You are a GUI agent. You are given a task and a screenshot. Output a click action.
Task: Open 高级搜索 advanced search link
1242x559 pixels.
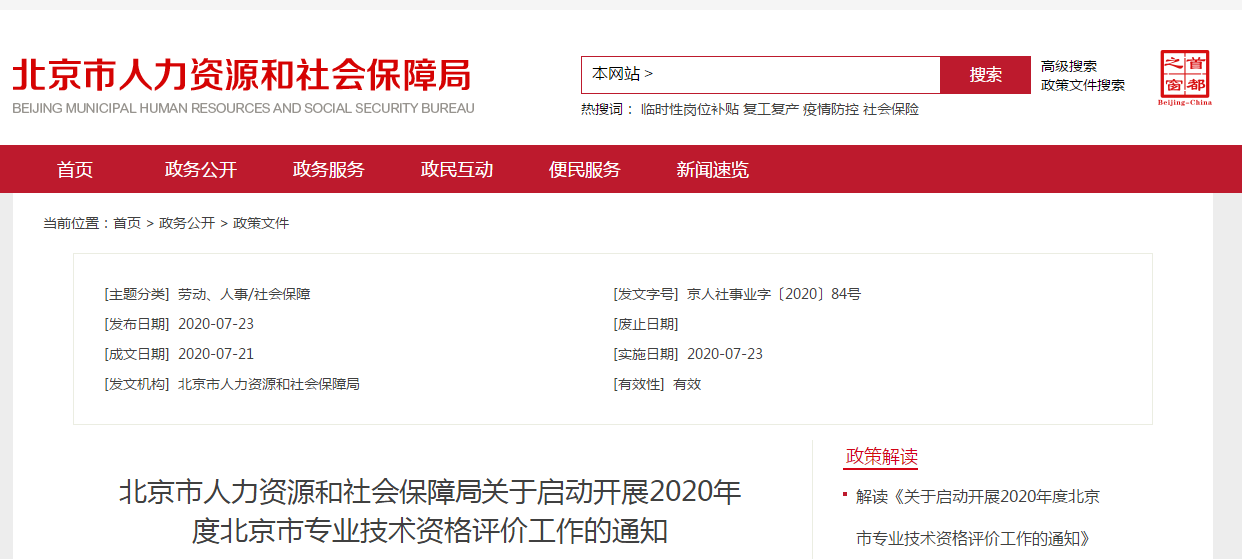coord(1068,66)
